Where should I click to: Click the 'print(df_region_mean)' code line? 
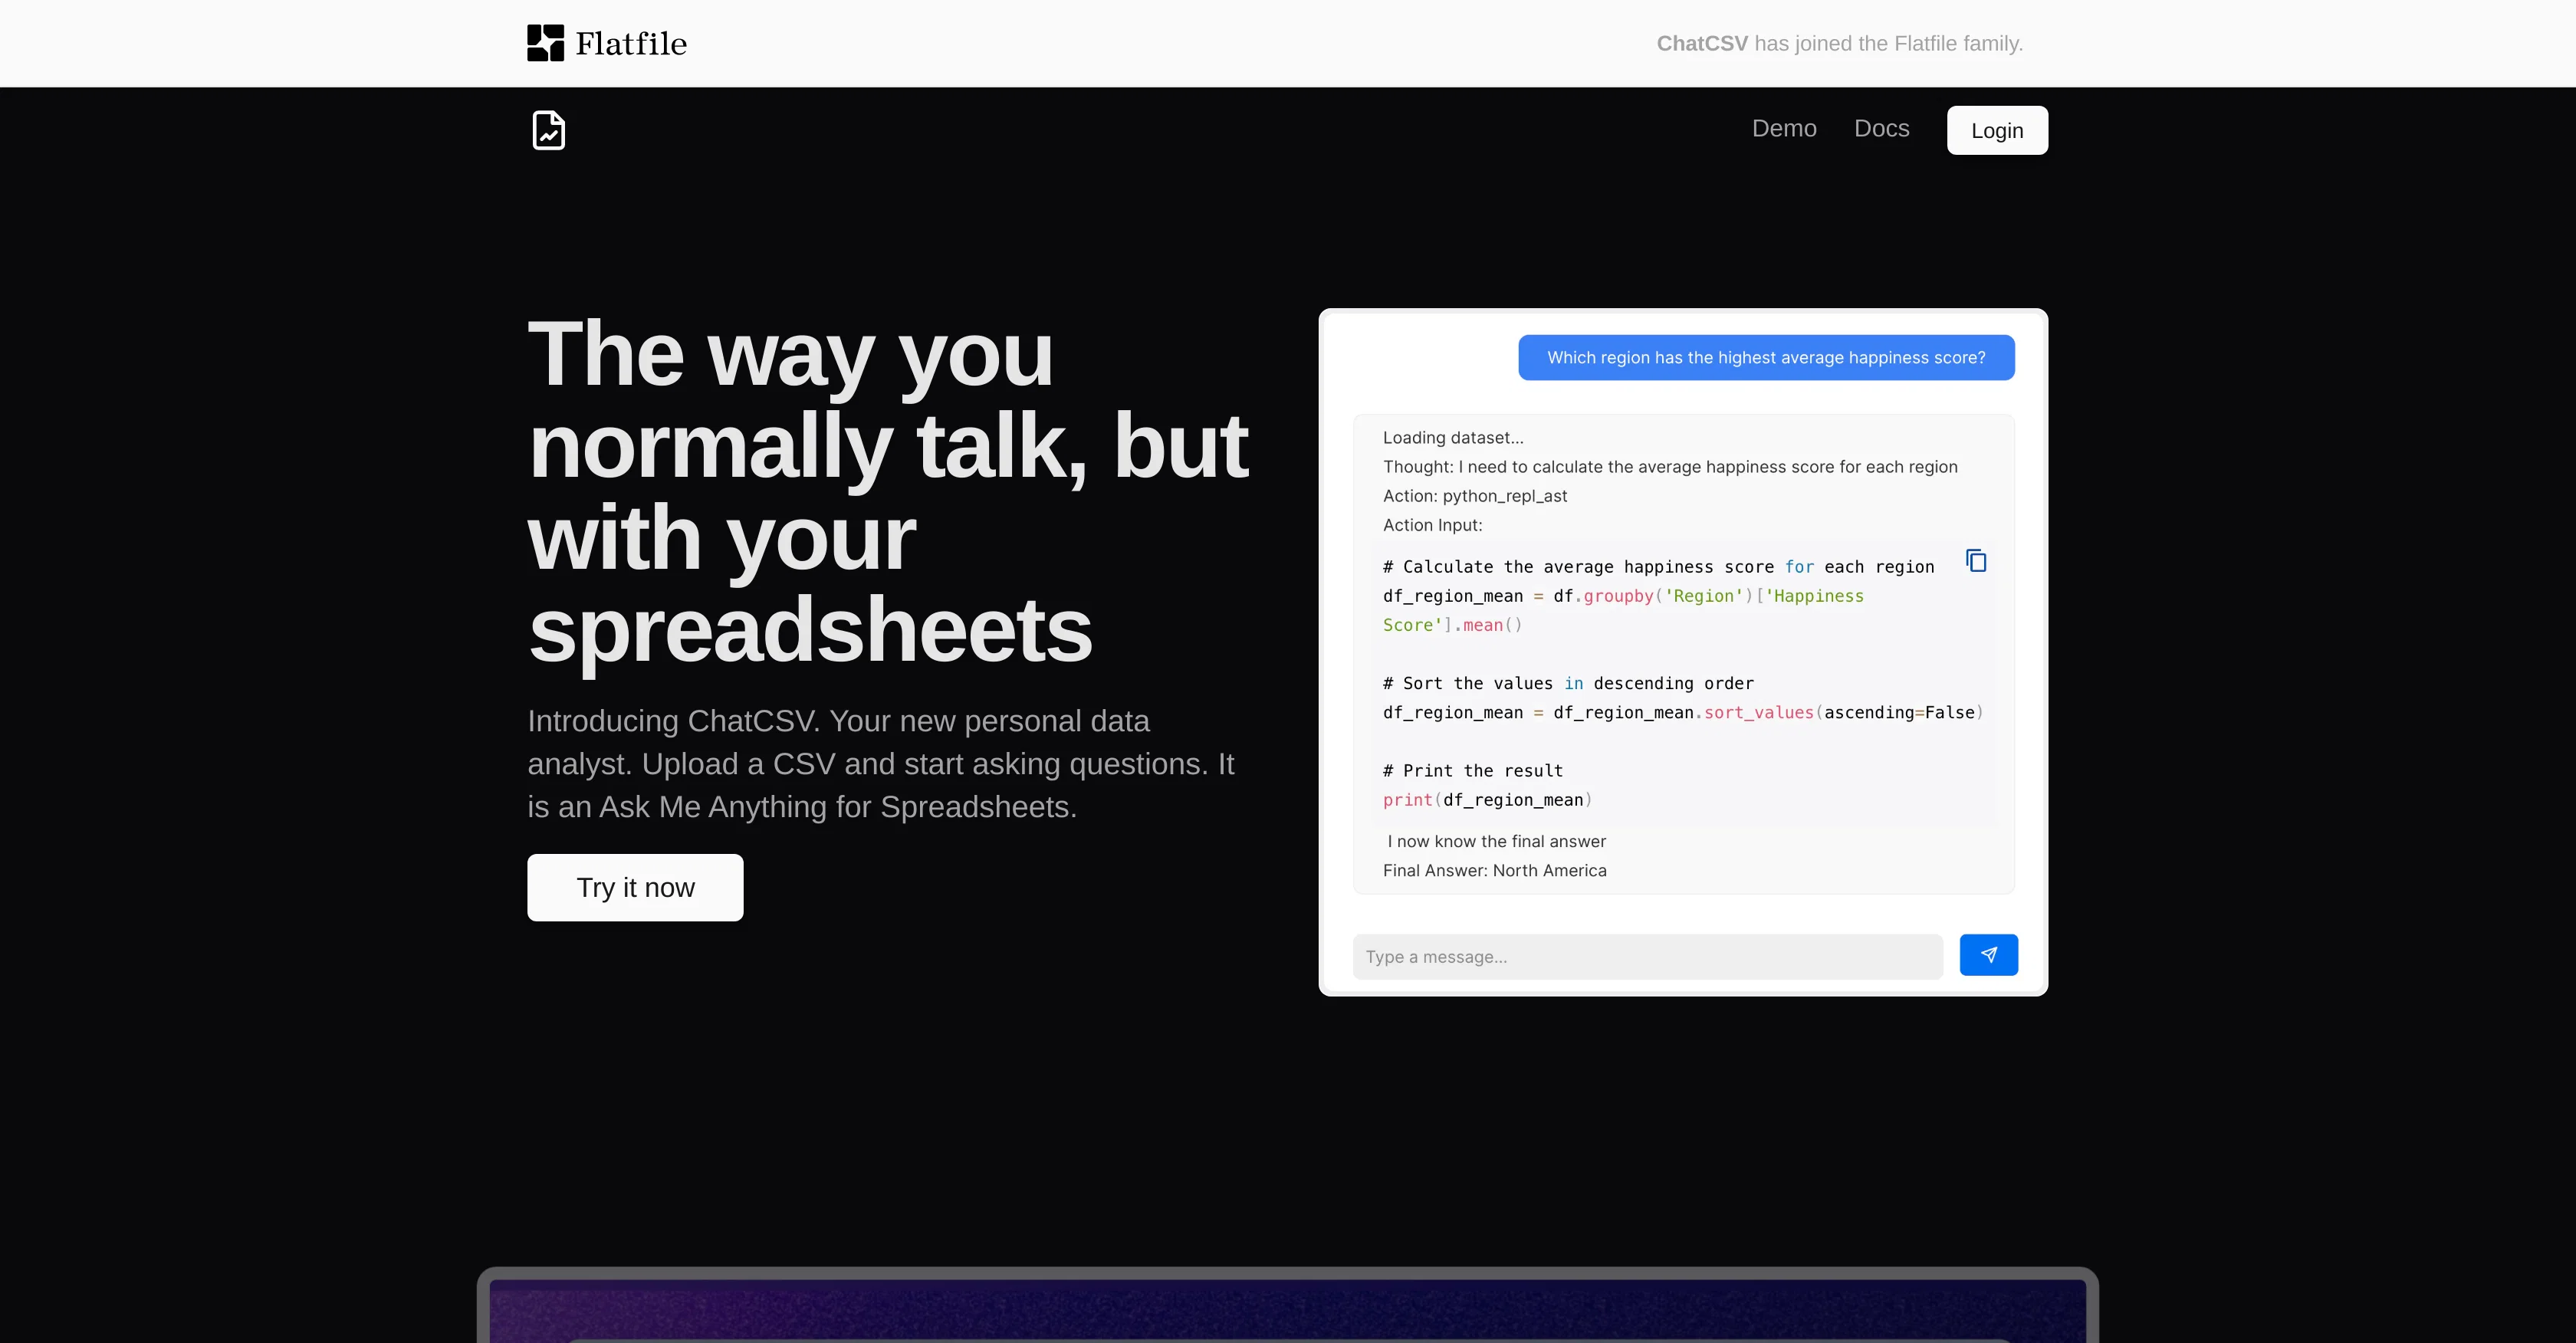click(x=1487, y=800)
